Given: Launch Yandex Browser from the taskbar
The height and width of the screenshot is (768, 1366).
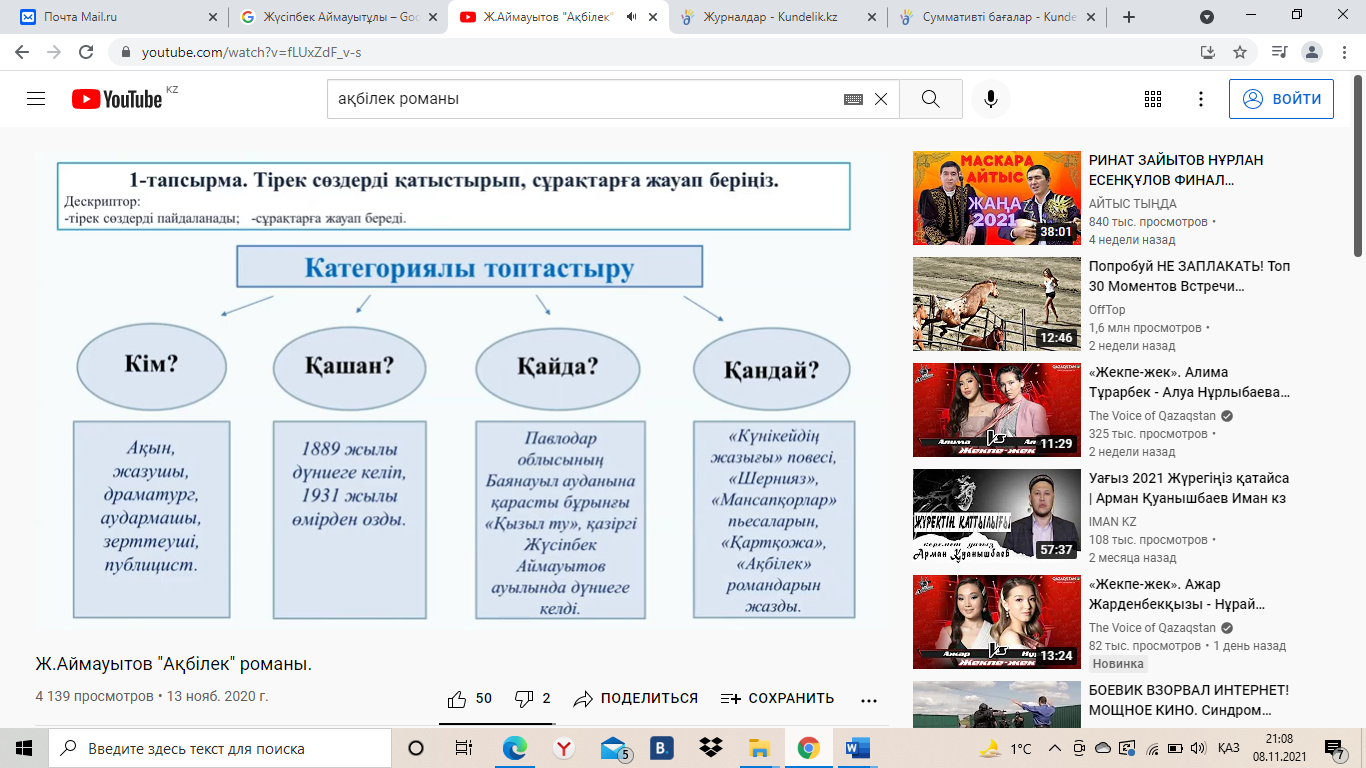Looking at the screenshot, I should point(564,748).
